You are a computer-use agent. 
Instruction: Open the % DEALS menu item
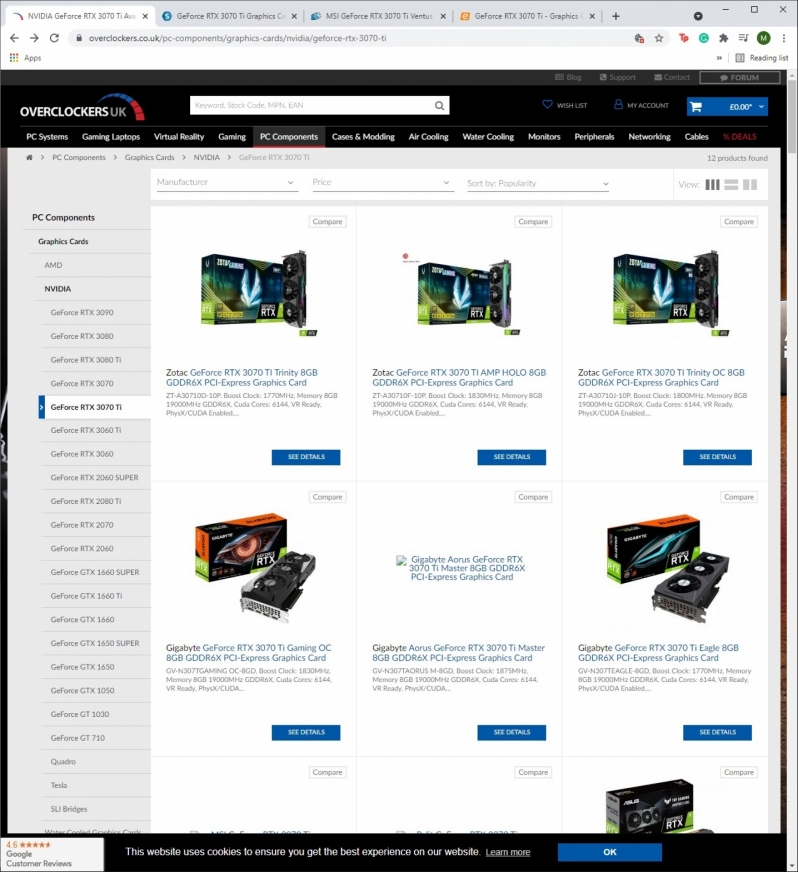pos(740,137)
